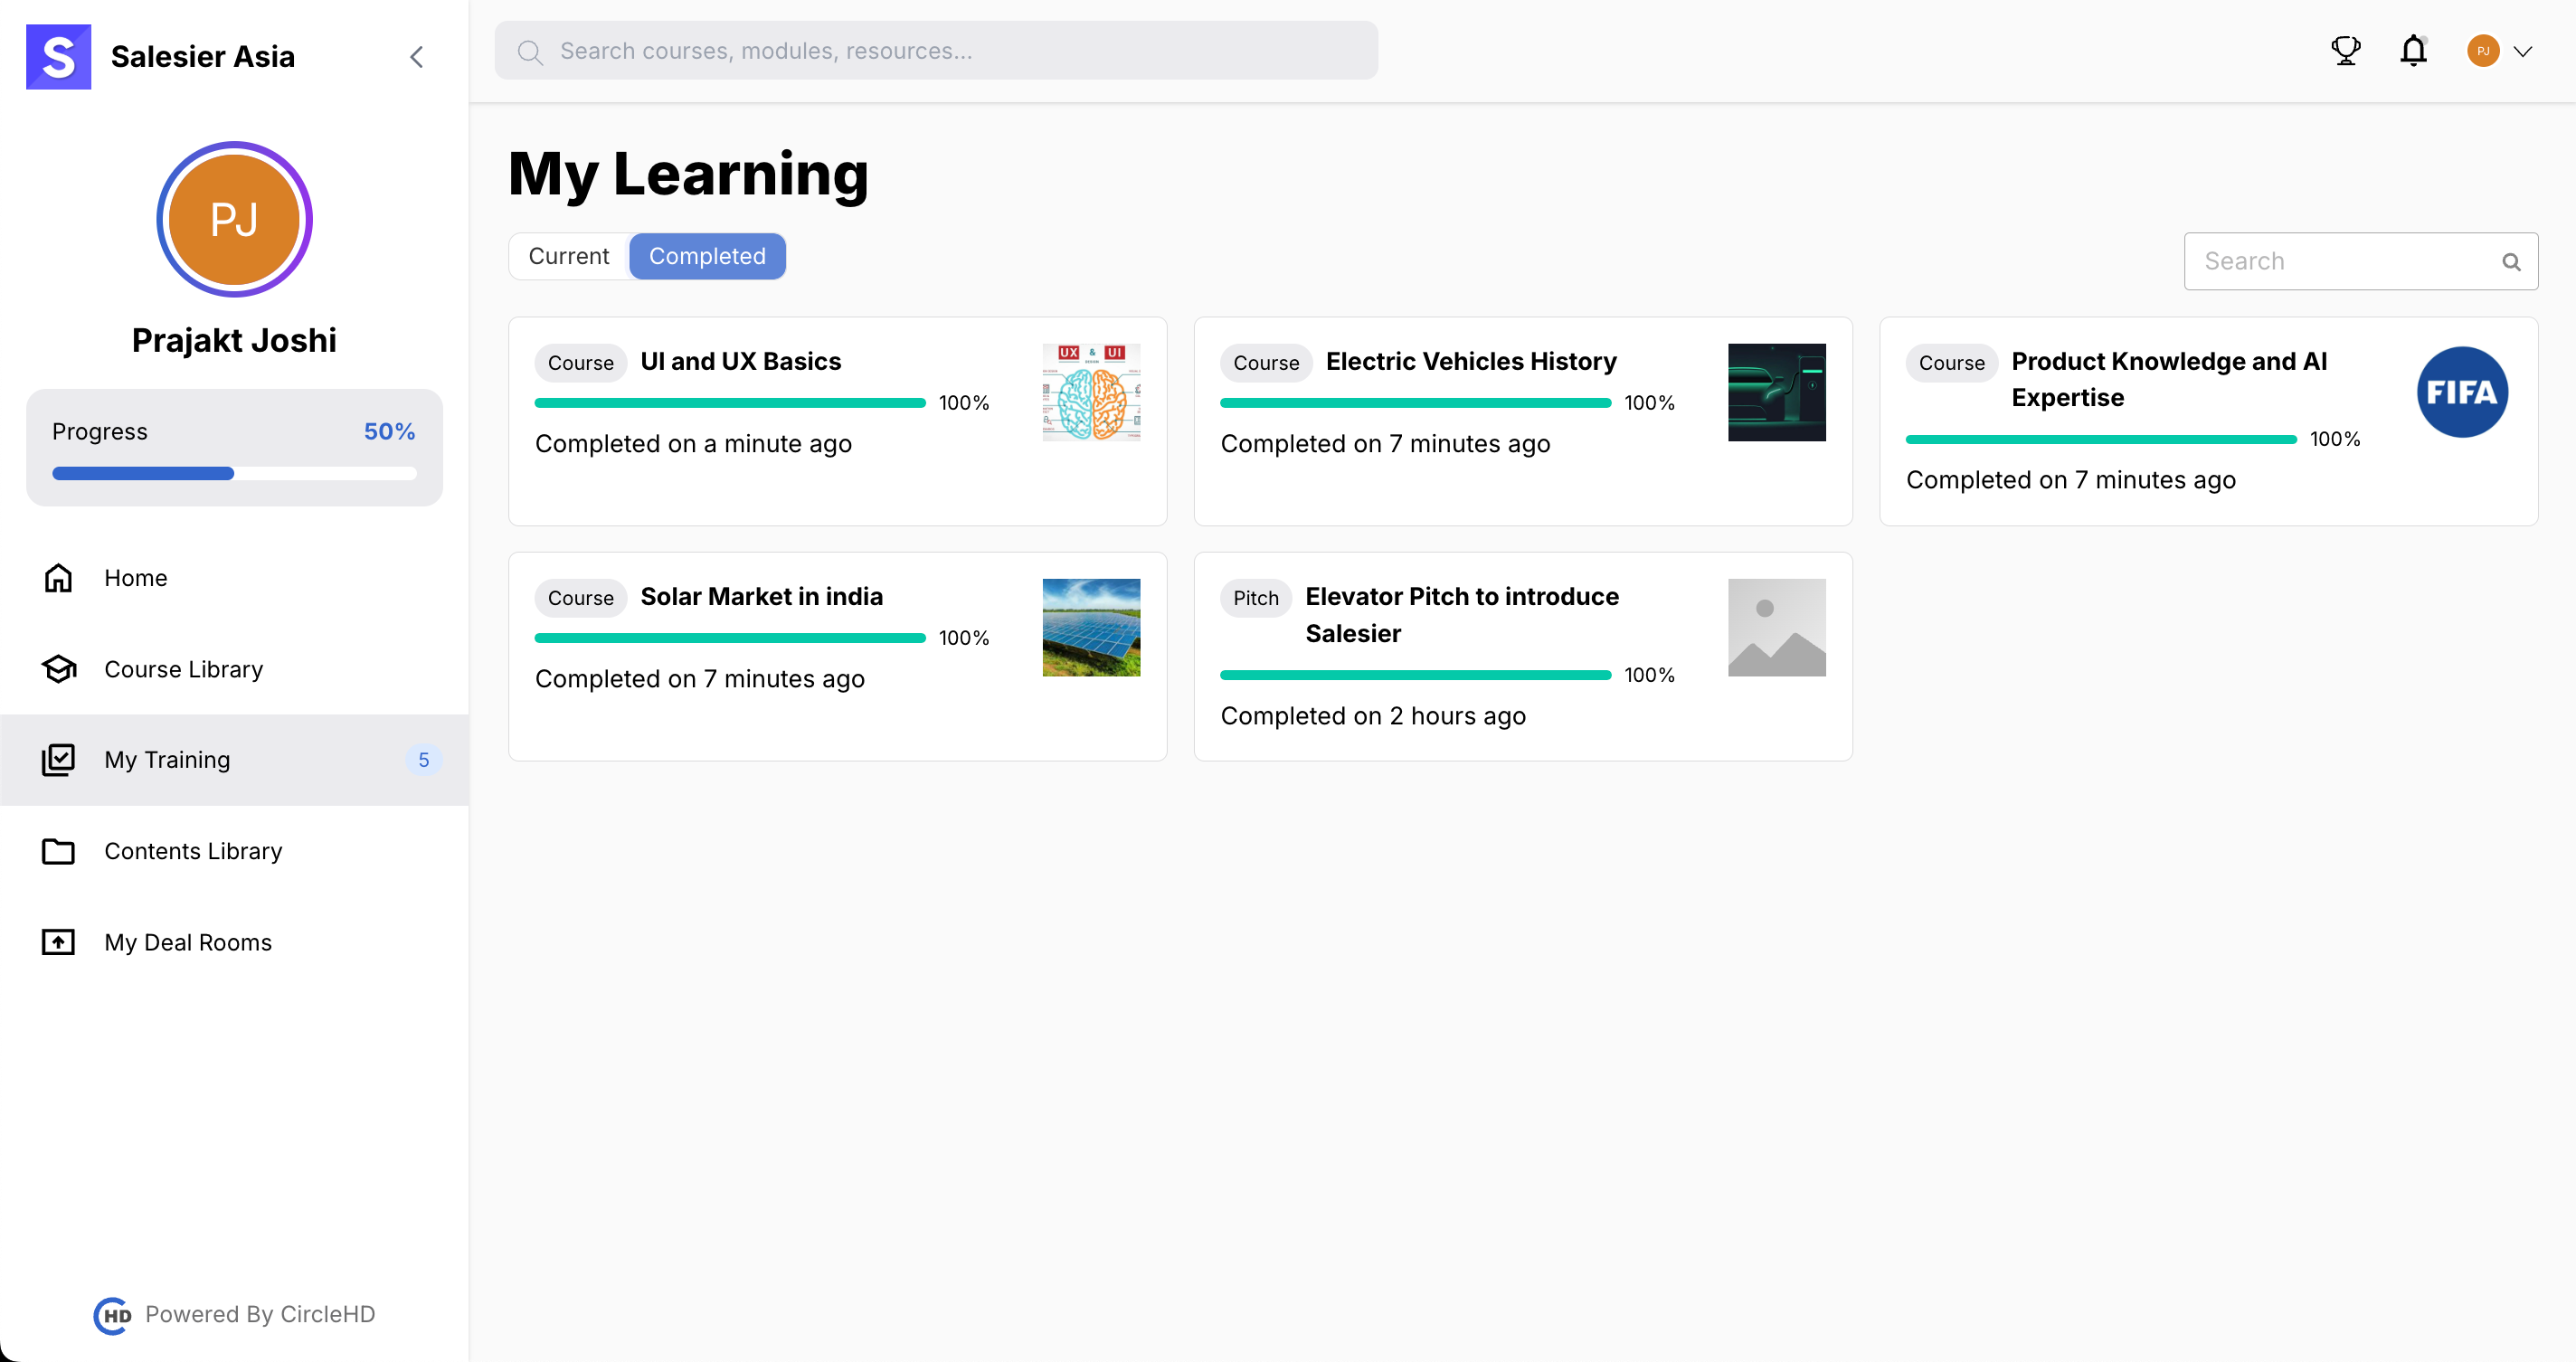The height and width of the screenshot is (1362, 2576).
Task: Click Course tag on Solar Market card
Action: point(580,598)
